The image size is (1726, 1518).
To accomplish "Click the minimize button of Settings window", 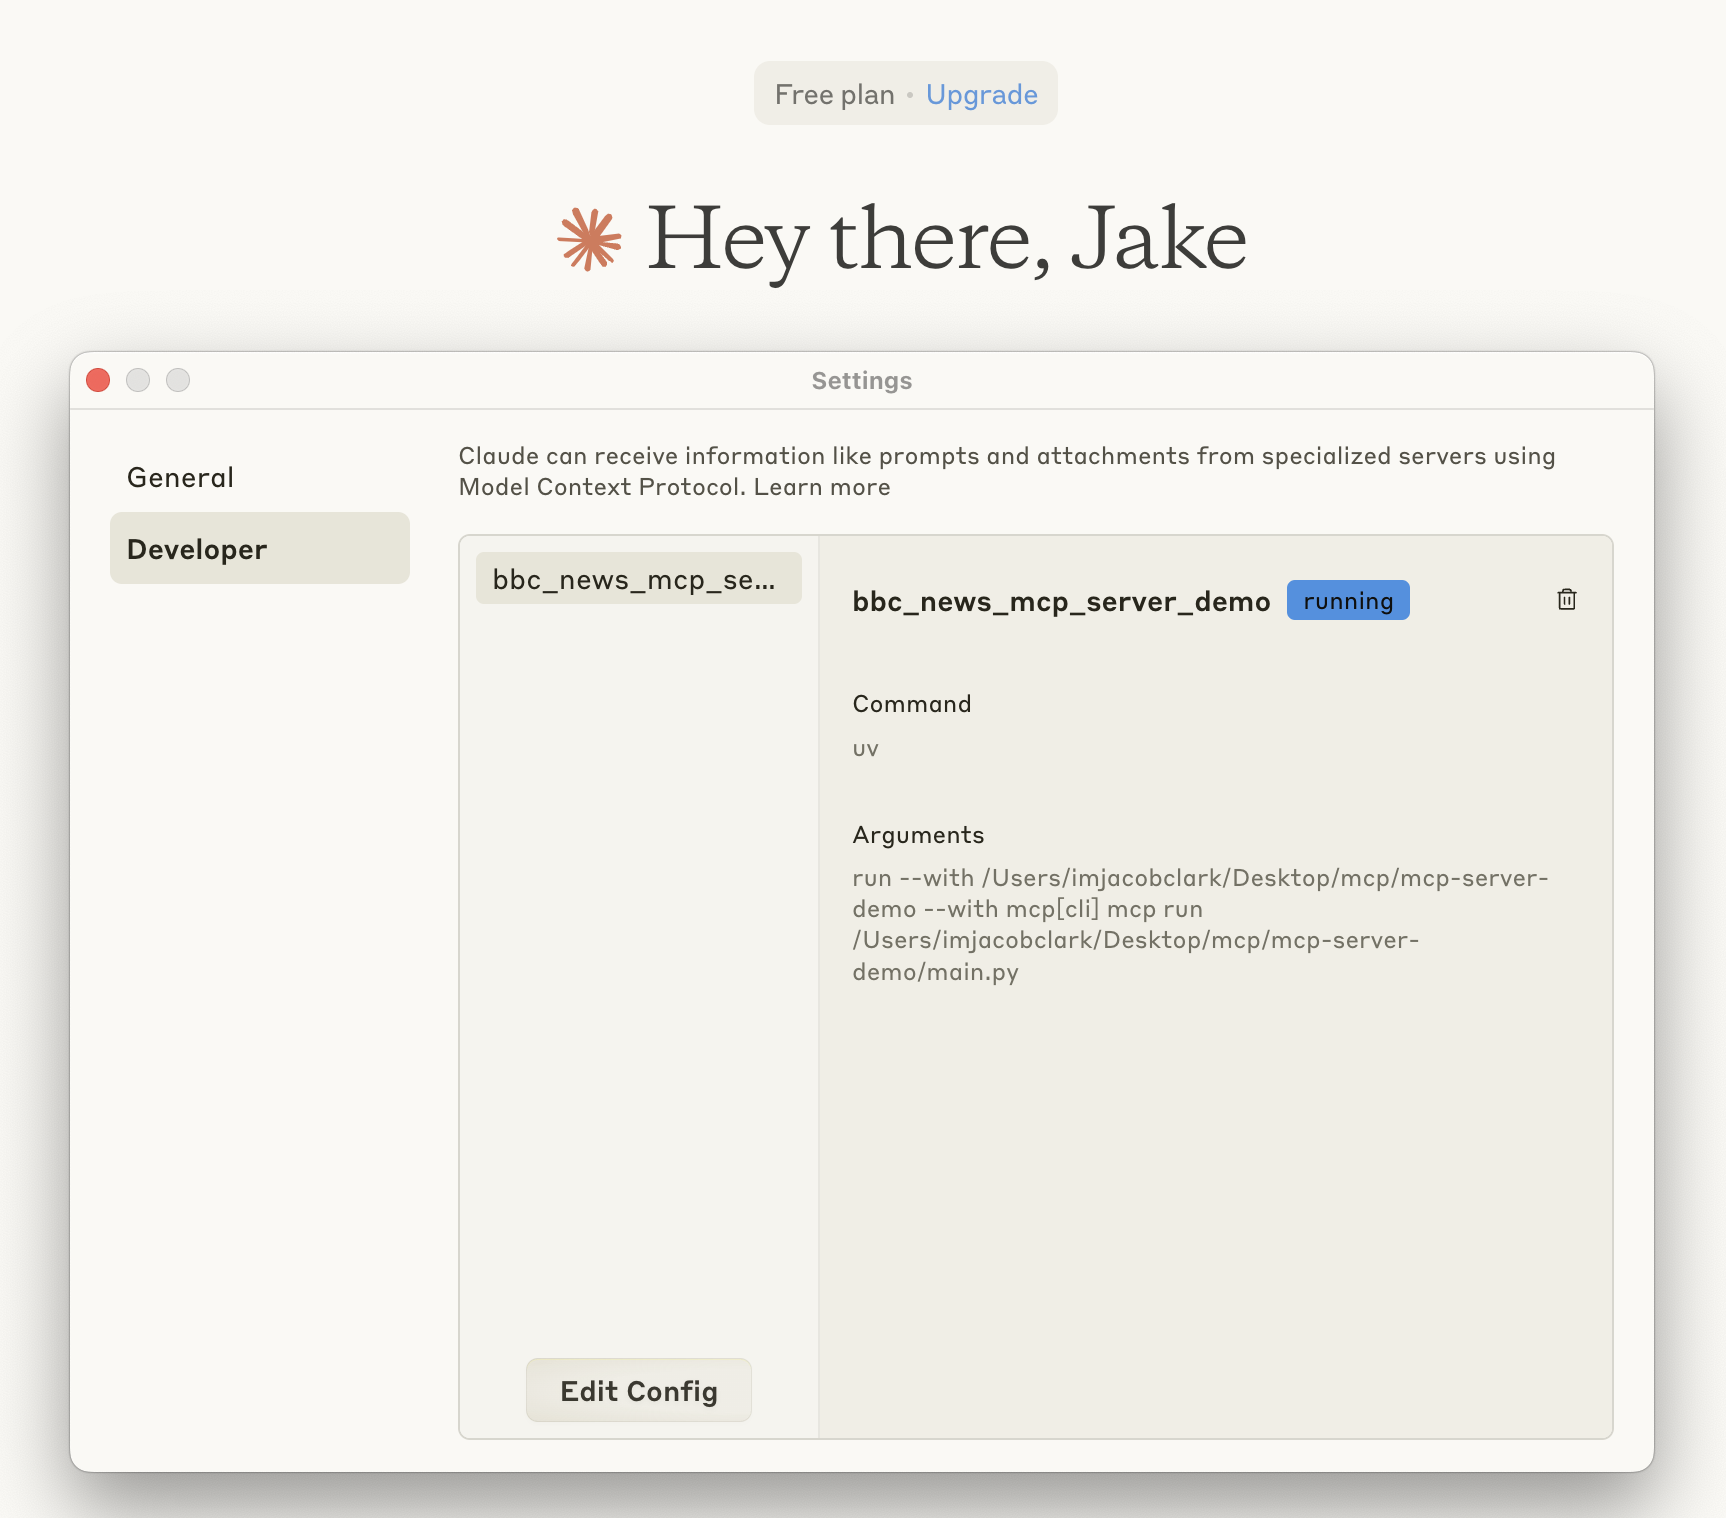I will click(138, 380).
